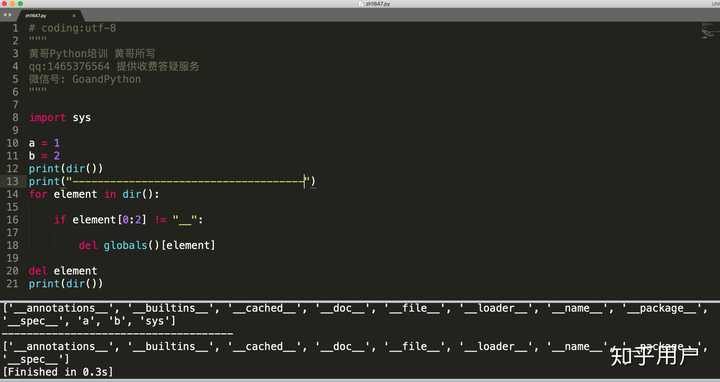Click 'del globals()[element]' line
This screenshot has height=382, width=720.
[147, 246]
